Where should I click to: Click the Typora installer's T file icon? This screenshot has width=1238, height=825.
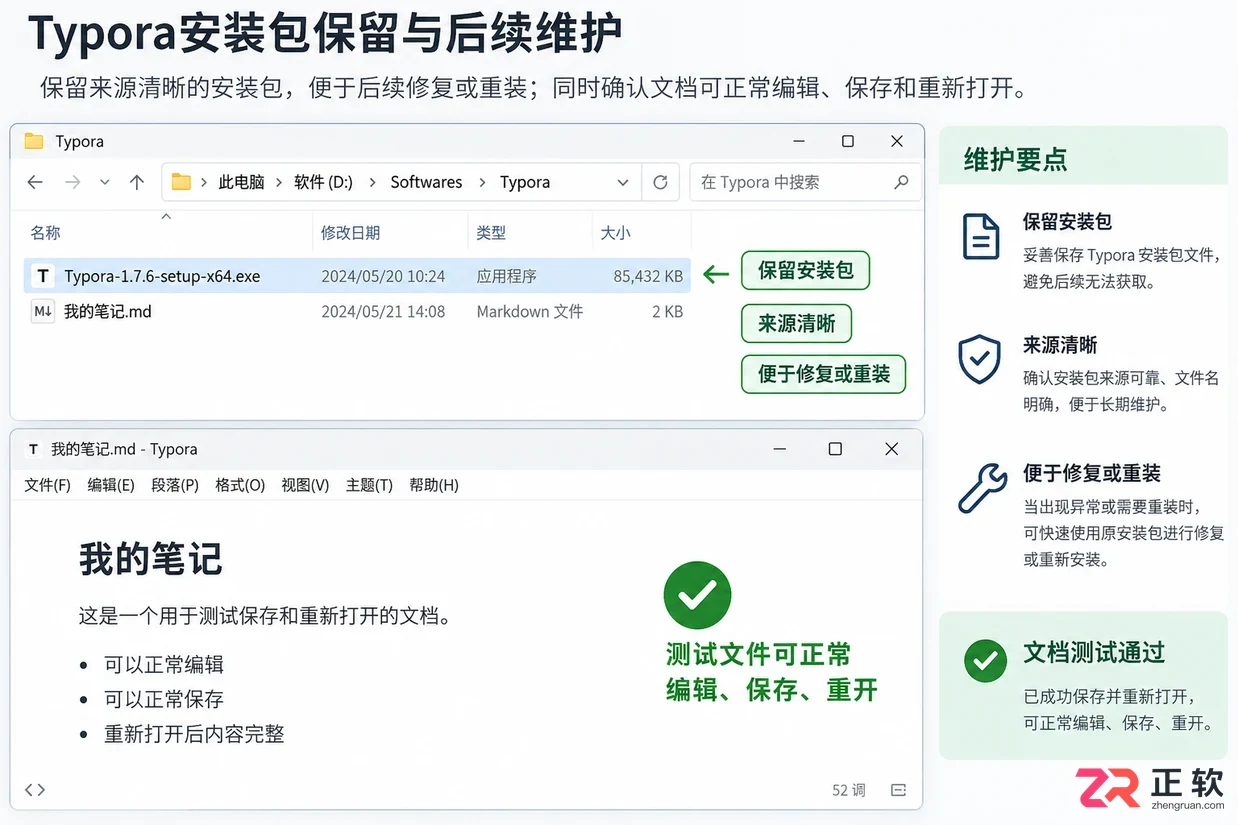click(42, 276)
